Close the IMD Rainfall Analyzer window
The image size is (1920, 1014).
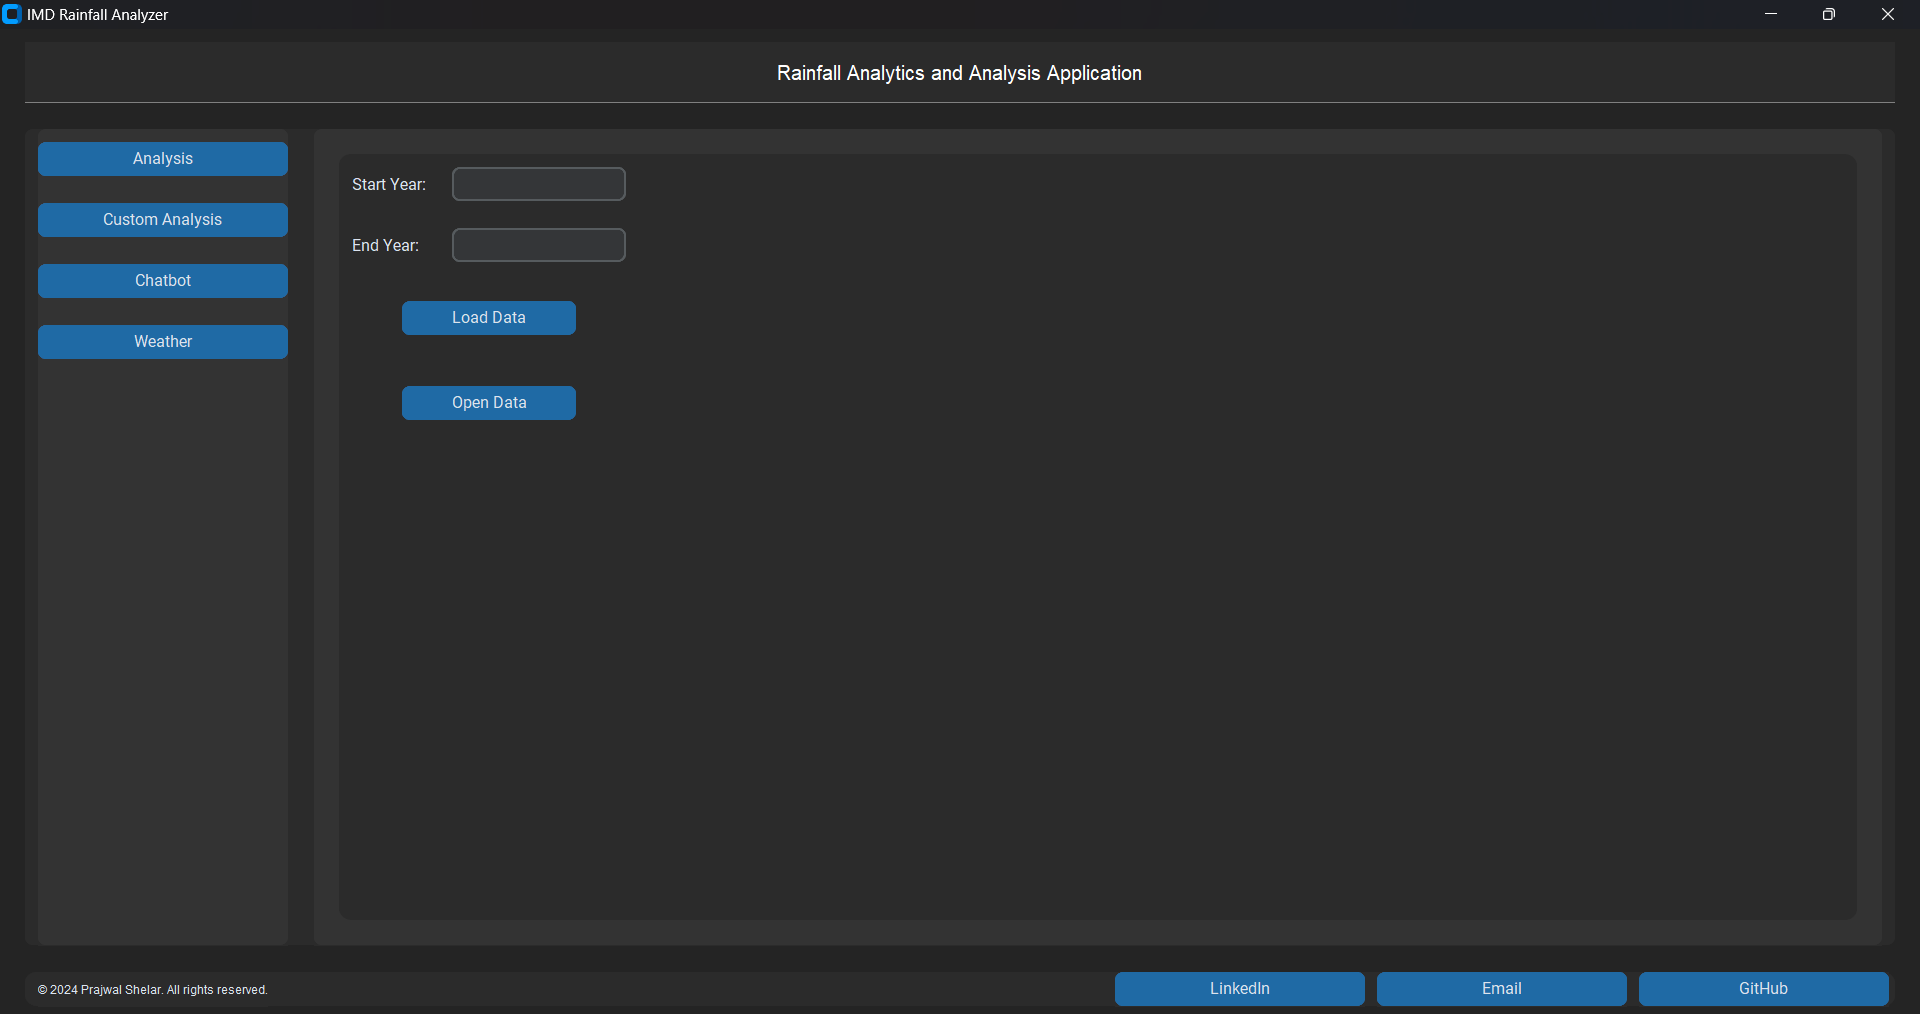[1888, 14]
